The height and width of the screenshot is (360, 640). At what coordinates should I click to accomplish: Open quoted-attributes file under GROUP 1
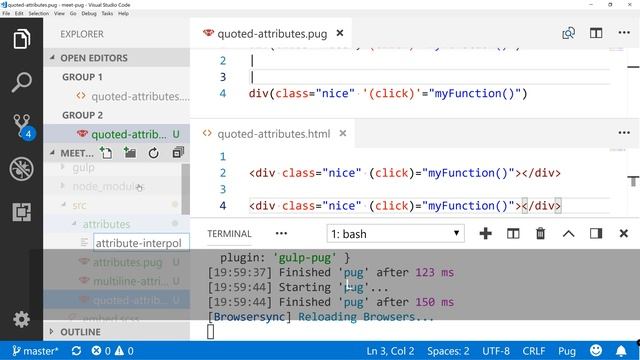point(117,96)
